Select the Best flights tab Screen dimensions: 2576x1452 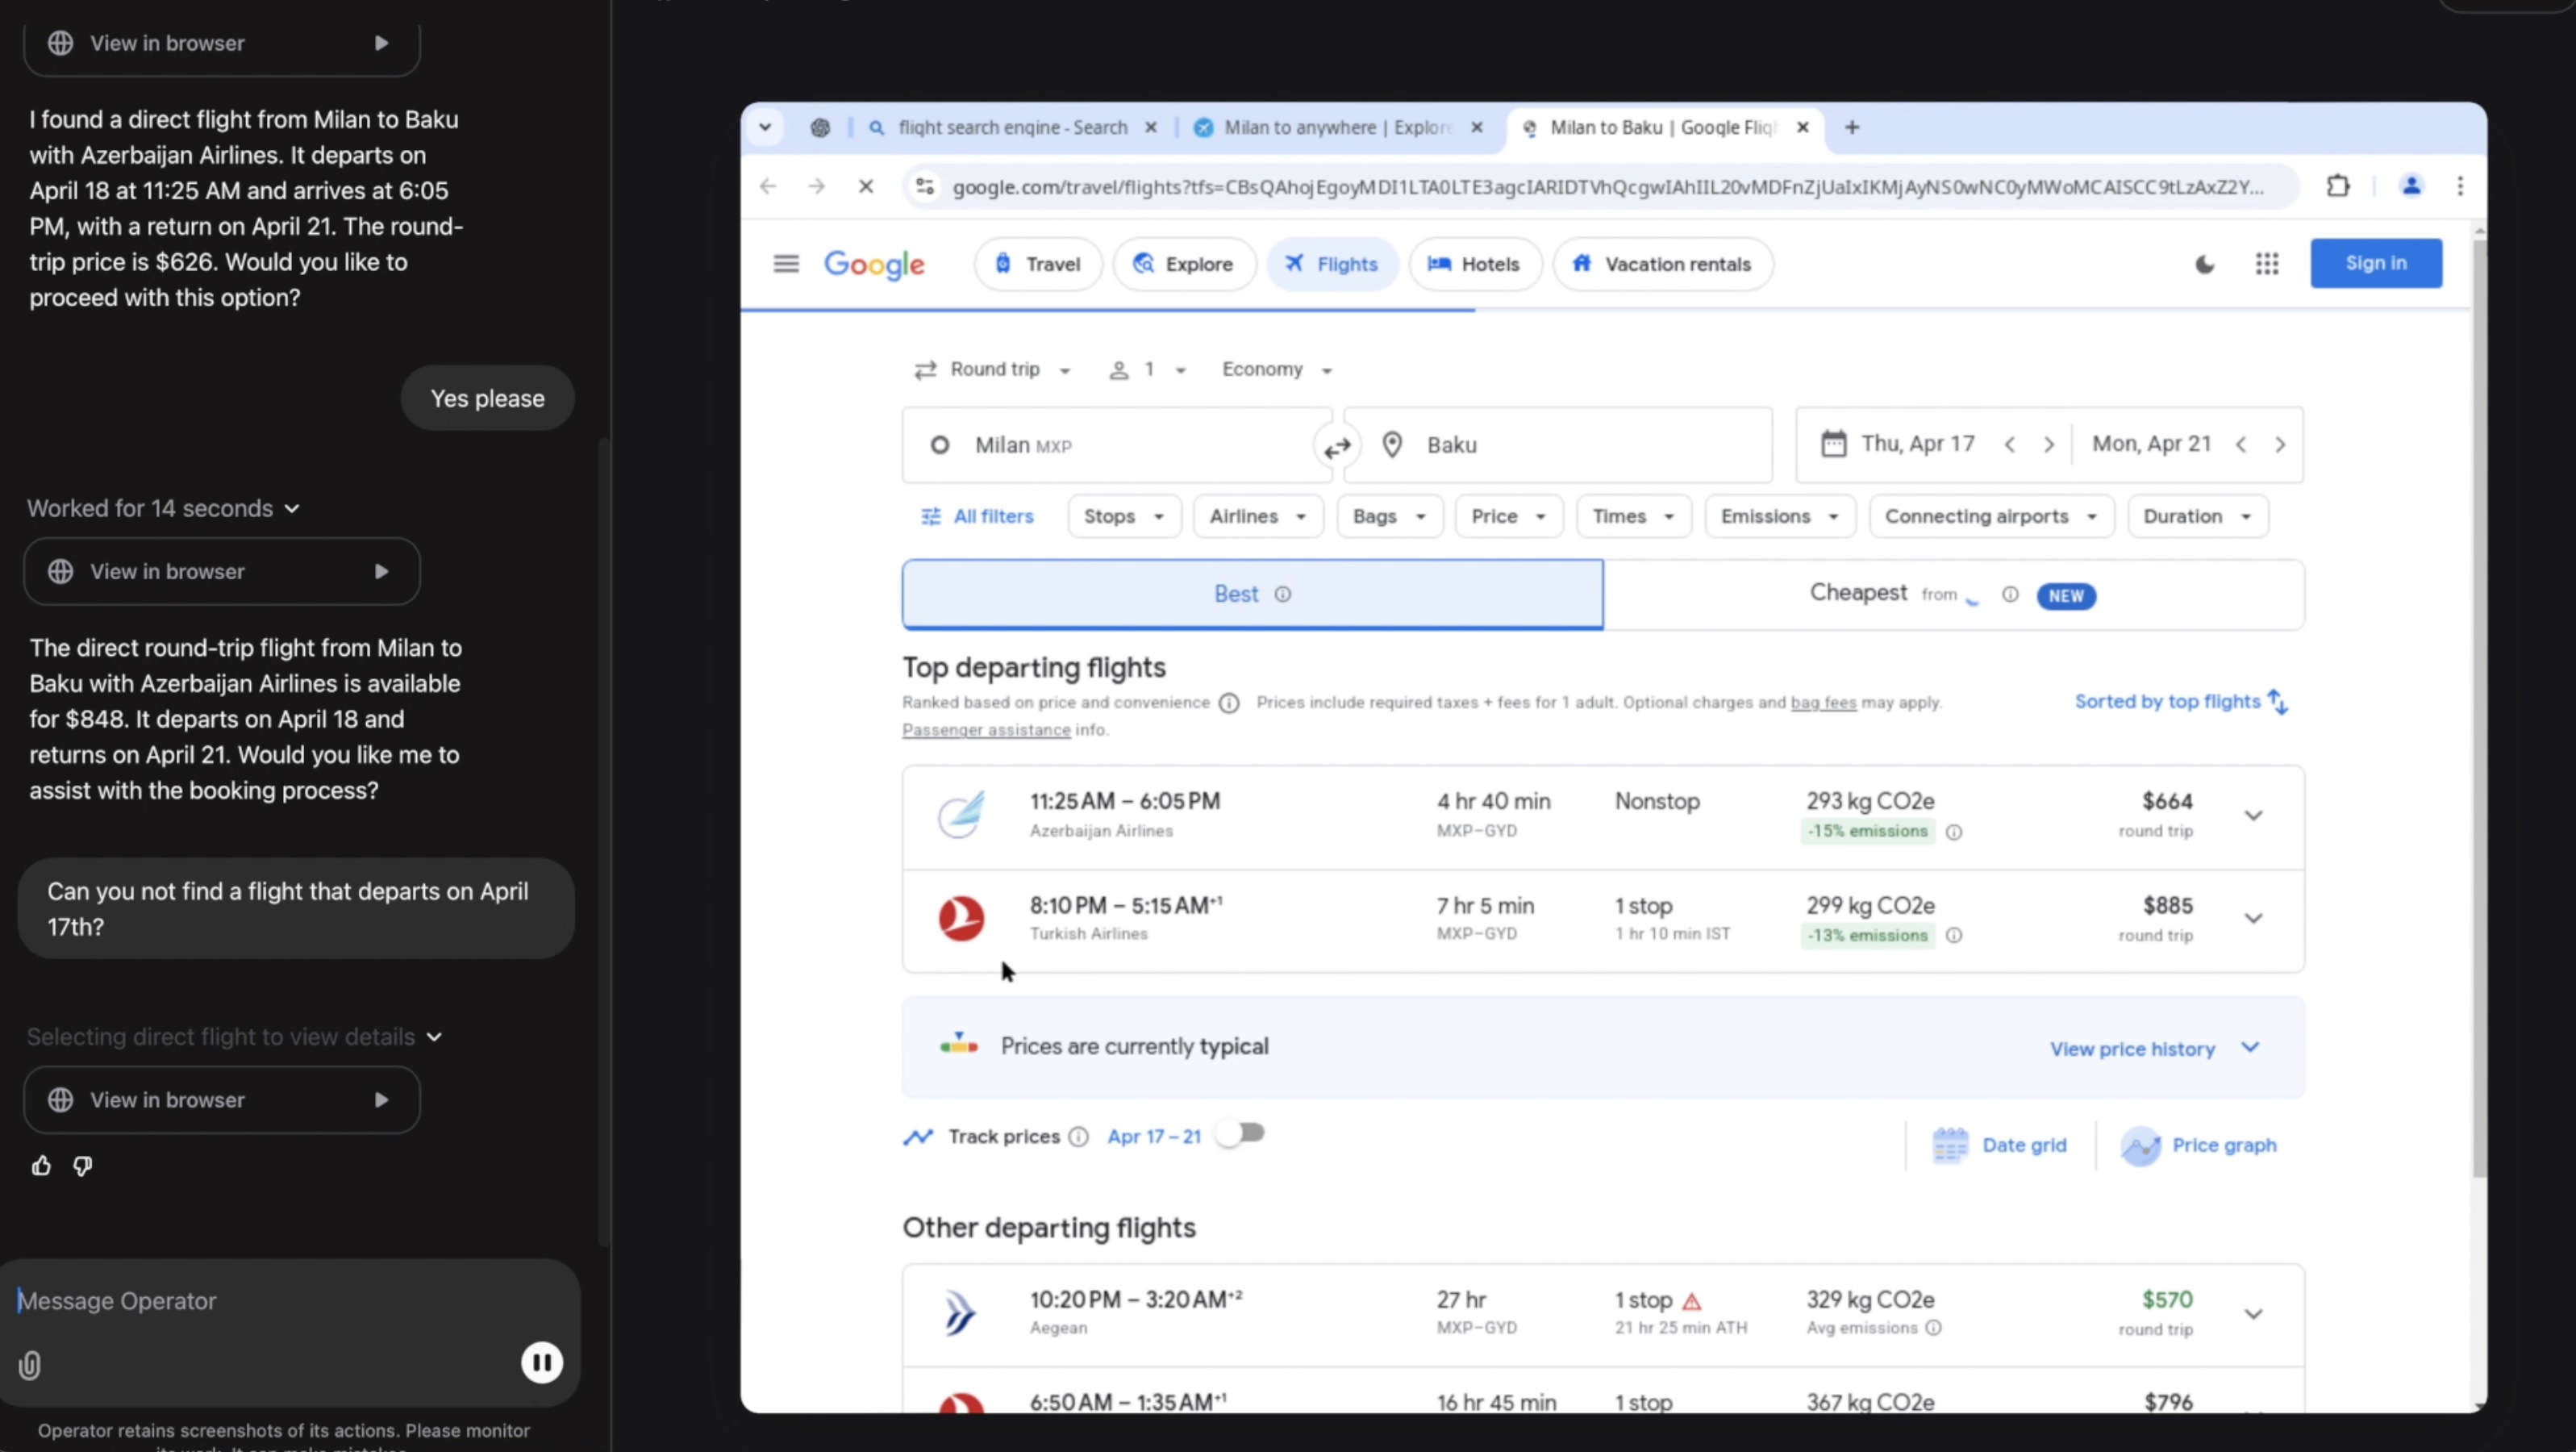click(x=1252, y=594)
